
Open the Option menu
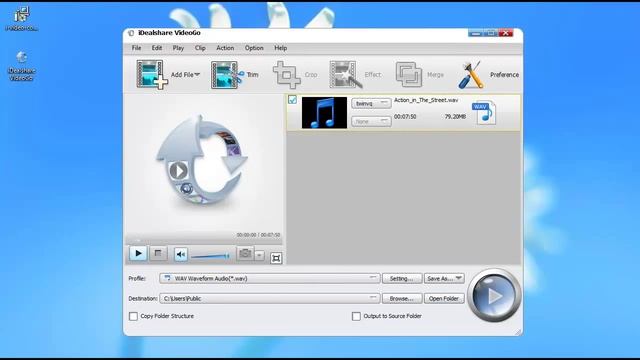tap(254, 48)
